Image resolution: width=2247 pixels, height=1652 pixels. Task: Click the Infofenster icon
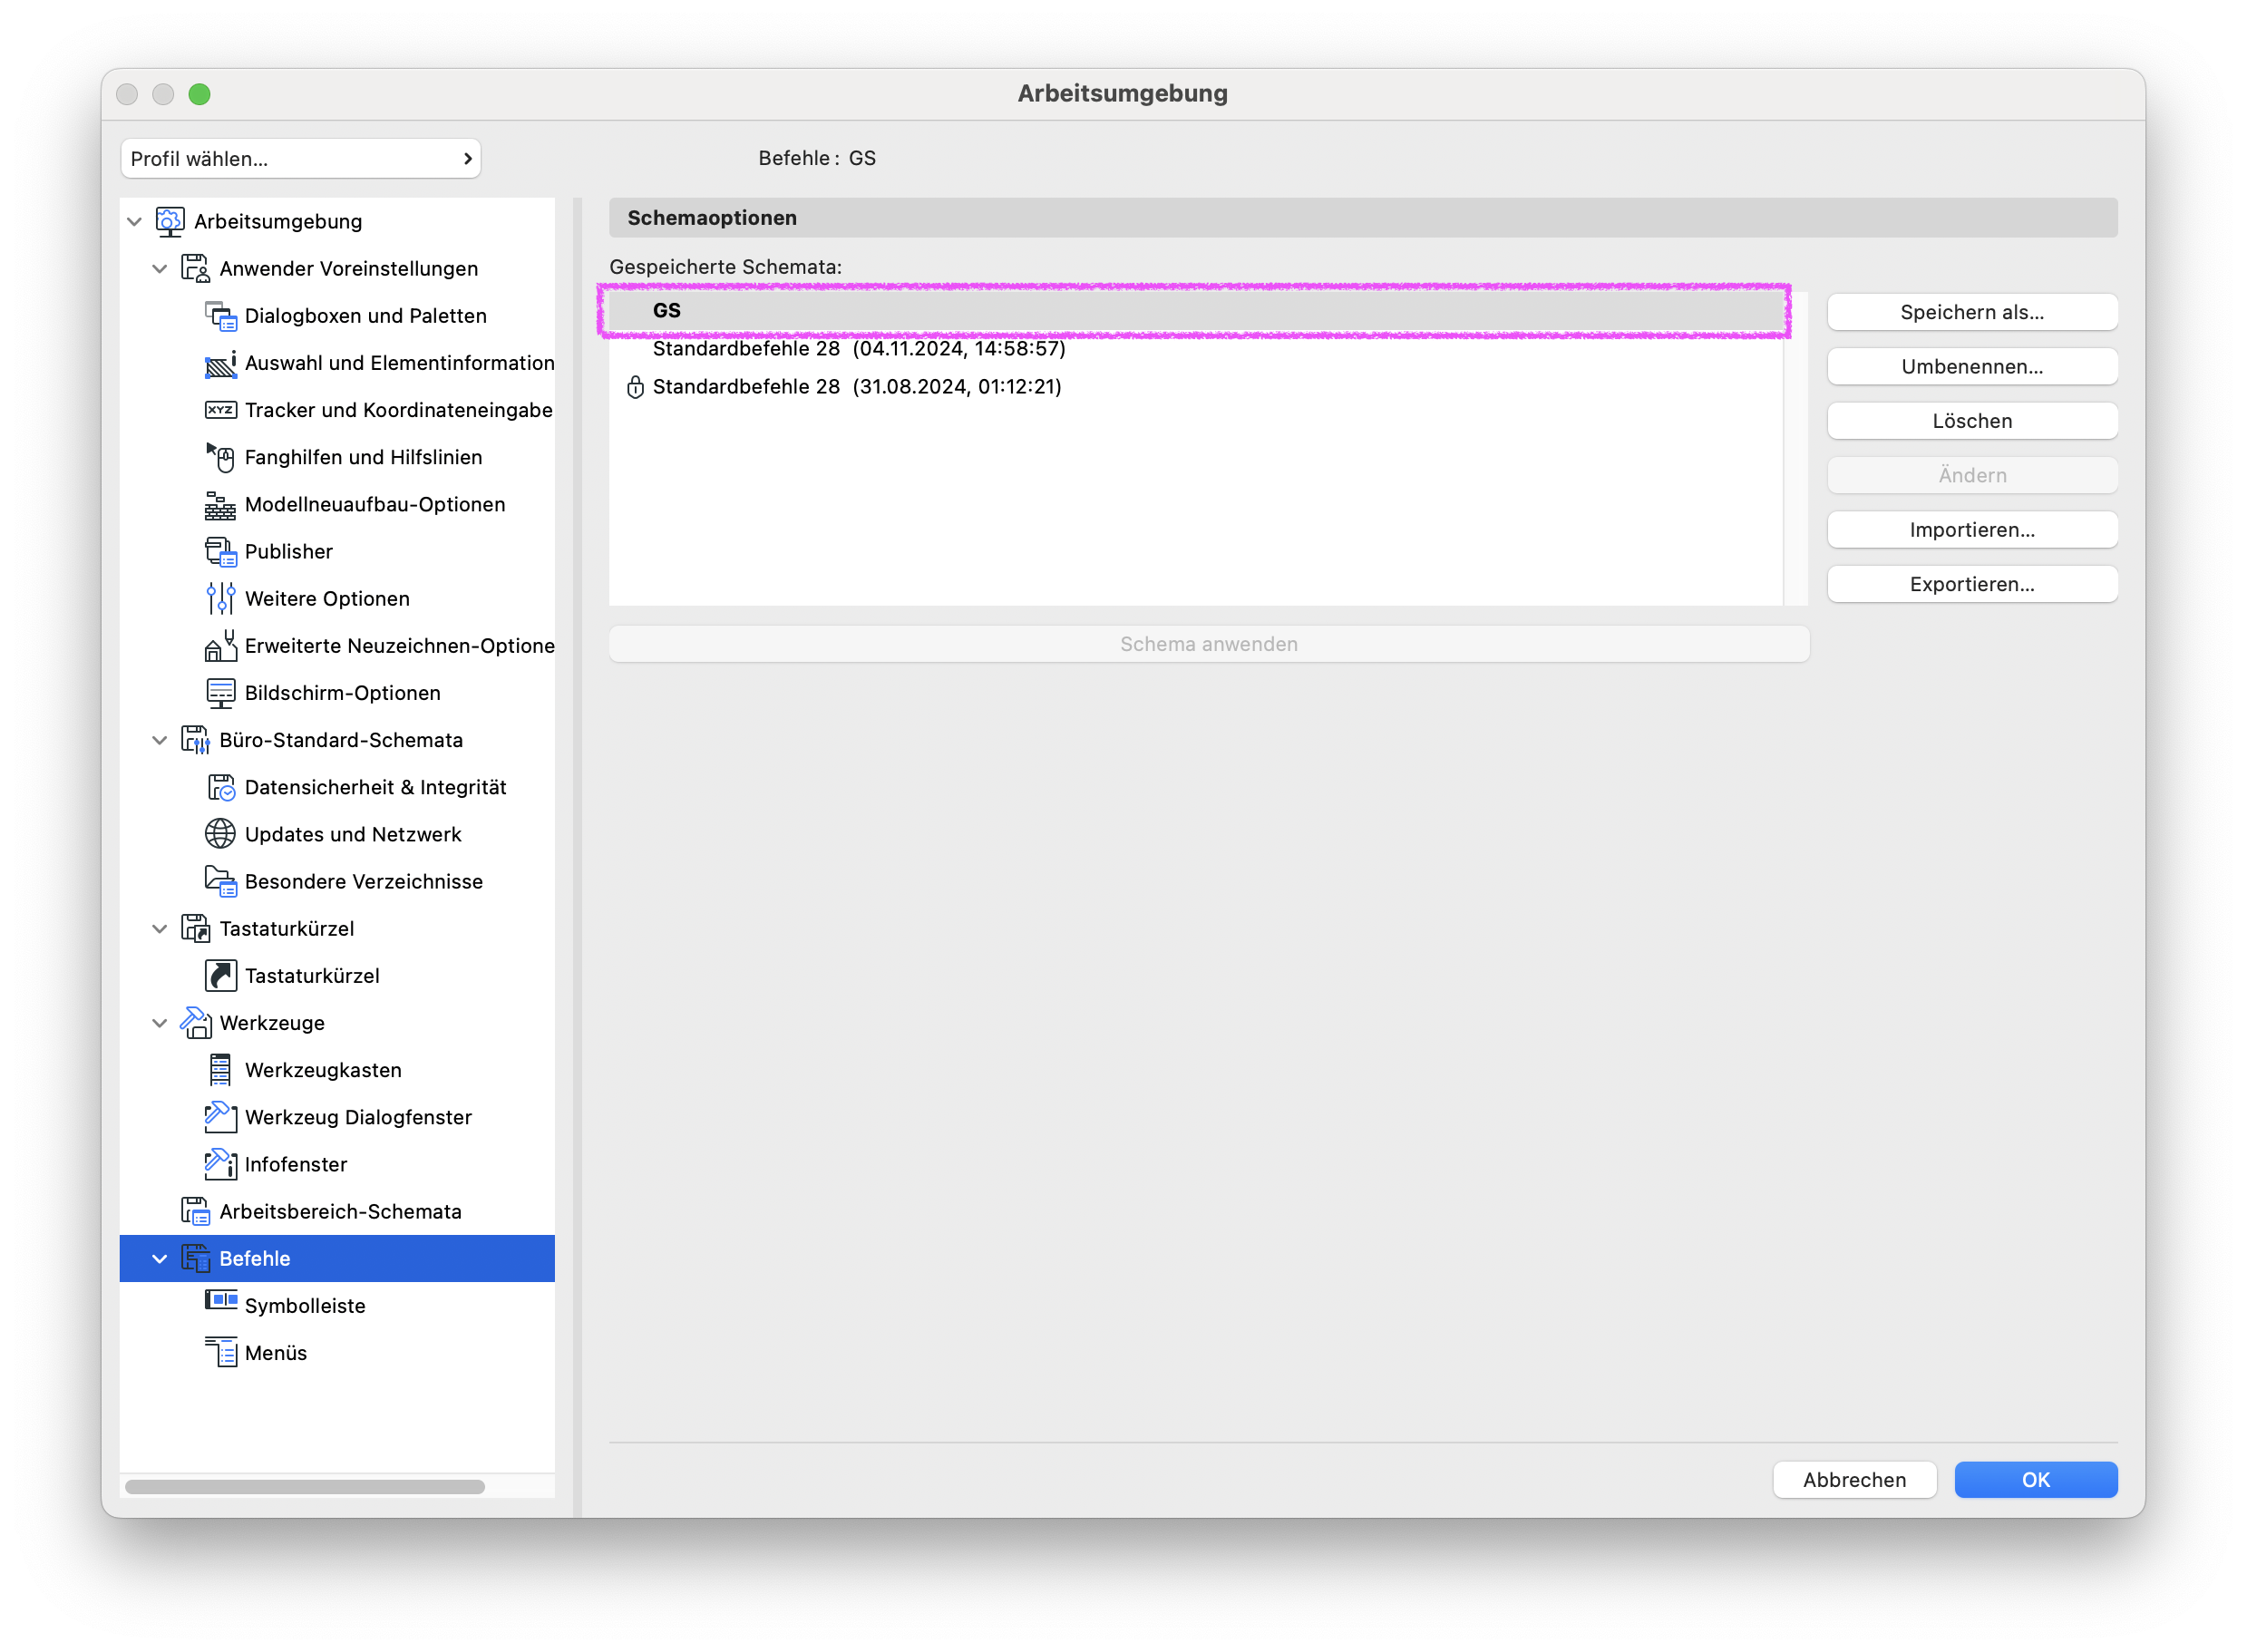click(220, 1164)
